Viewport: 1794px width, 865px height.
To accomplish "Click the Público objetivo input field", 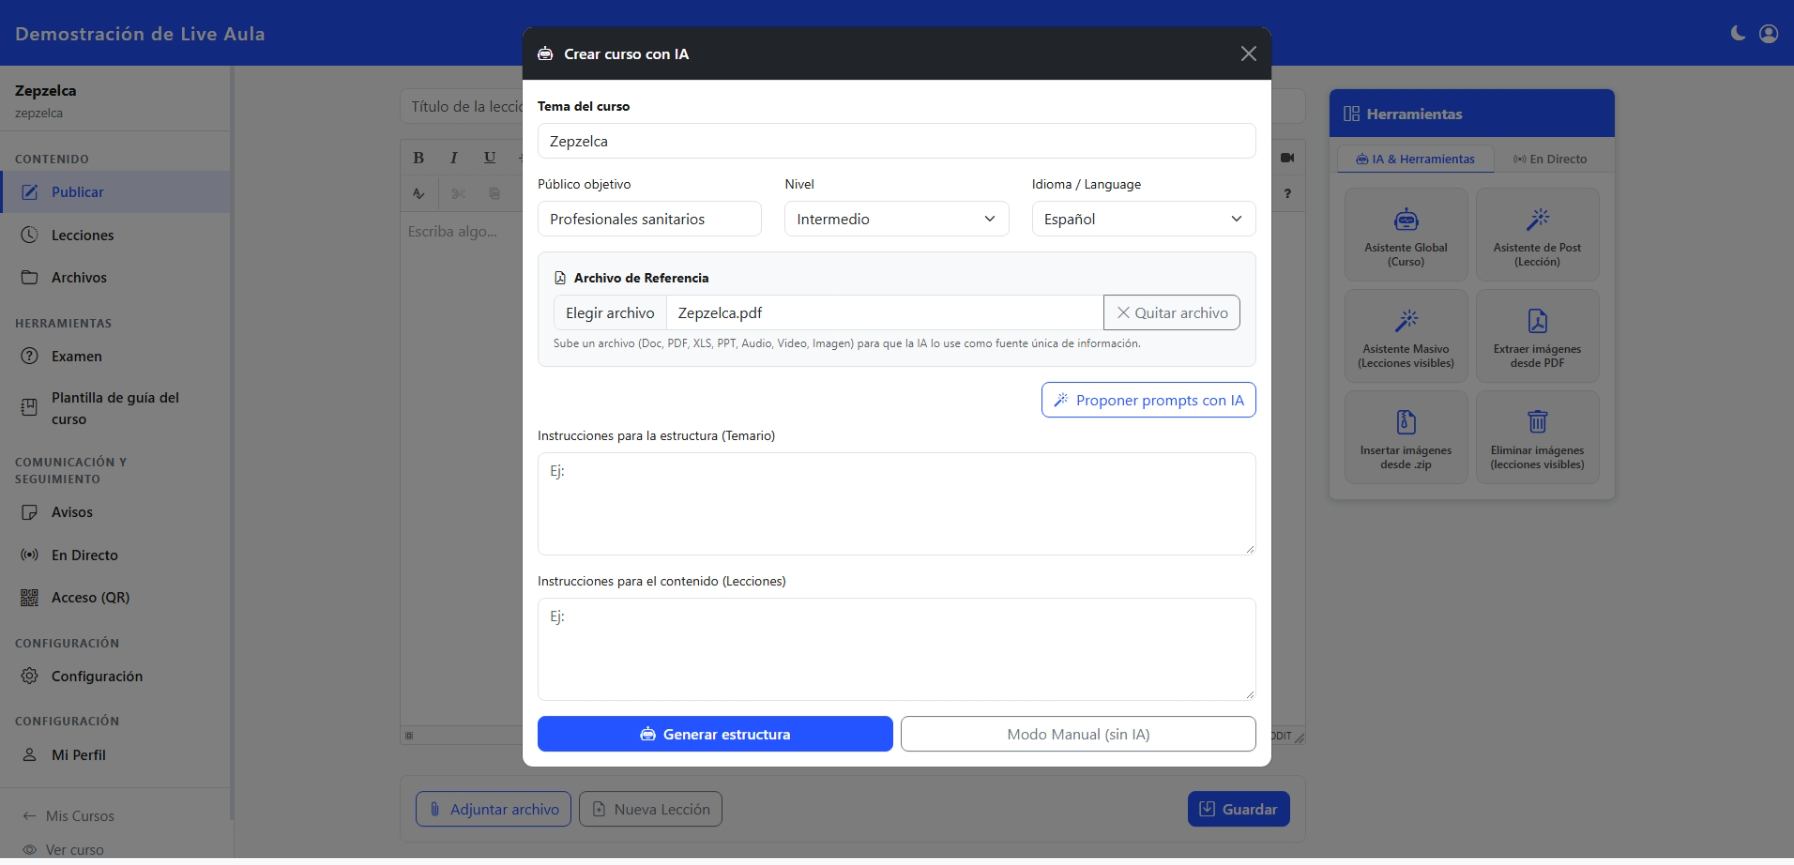I will click(x=650, y=219).
